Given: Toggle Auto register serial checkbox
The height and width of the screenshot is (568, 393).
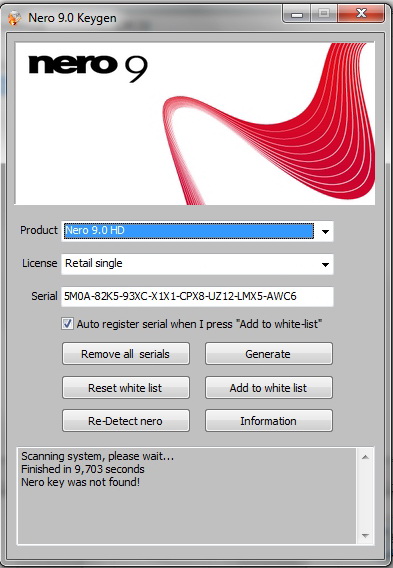Looking at the screenshot, I should [x=67, y=323].
